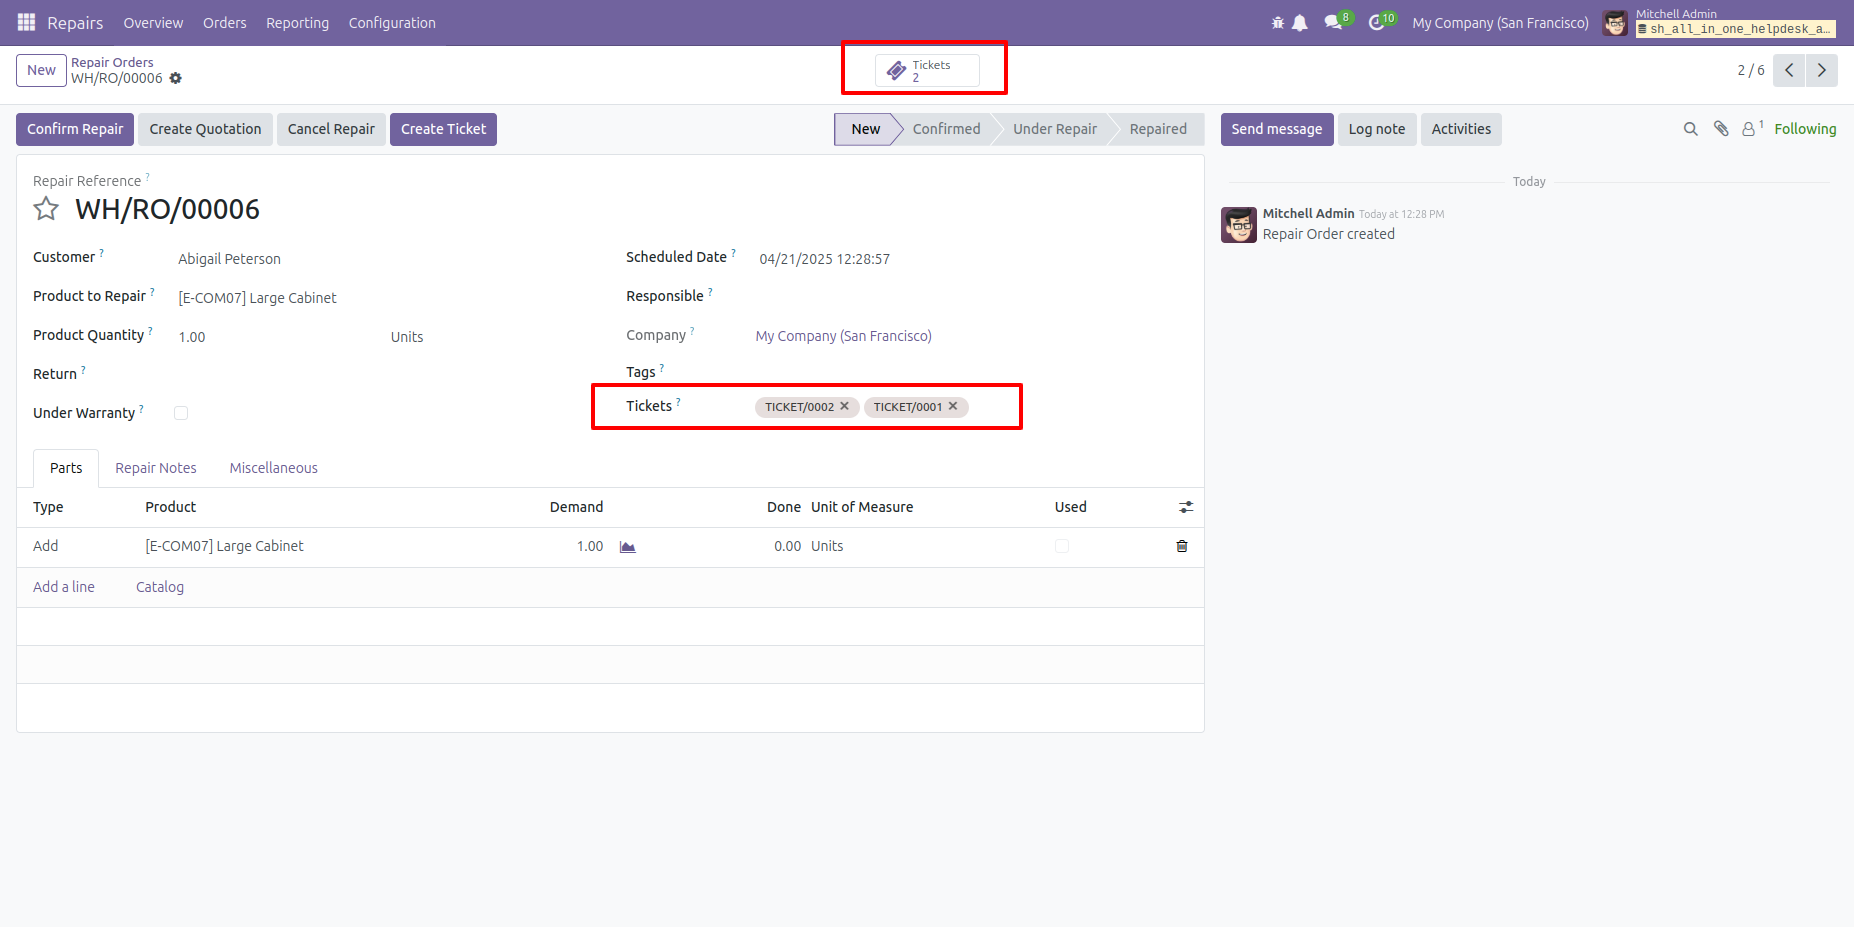Select the New status stage
This screenshot has height=927, width=1854.
pyautogui.click(x=866, y=129)
